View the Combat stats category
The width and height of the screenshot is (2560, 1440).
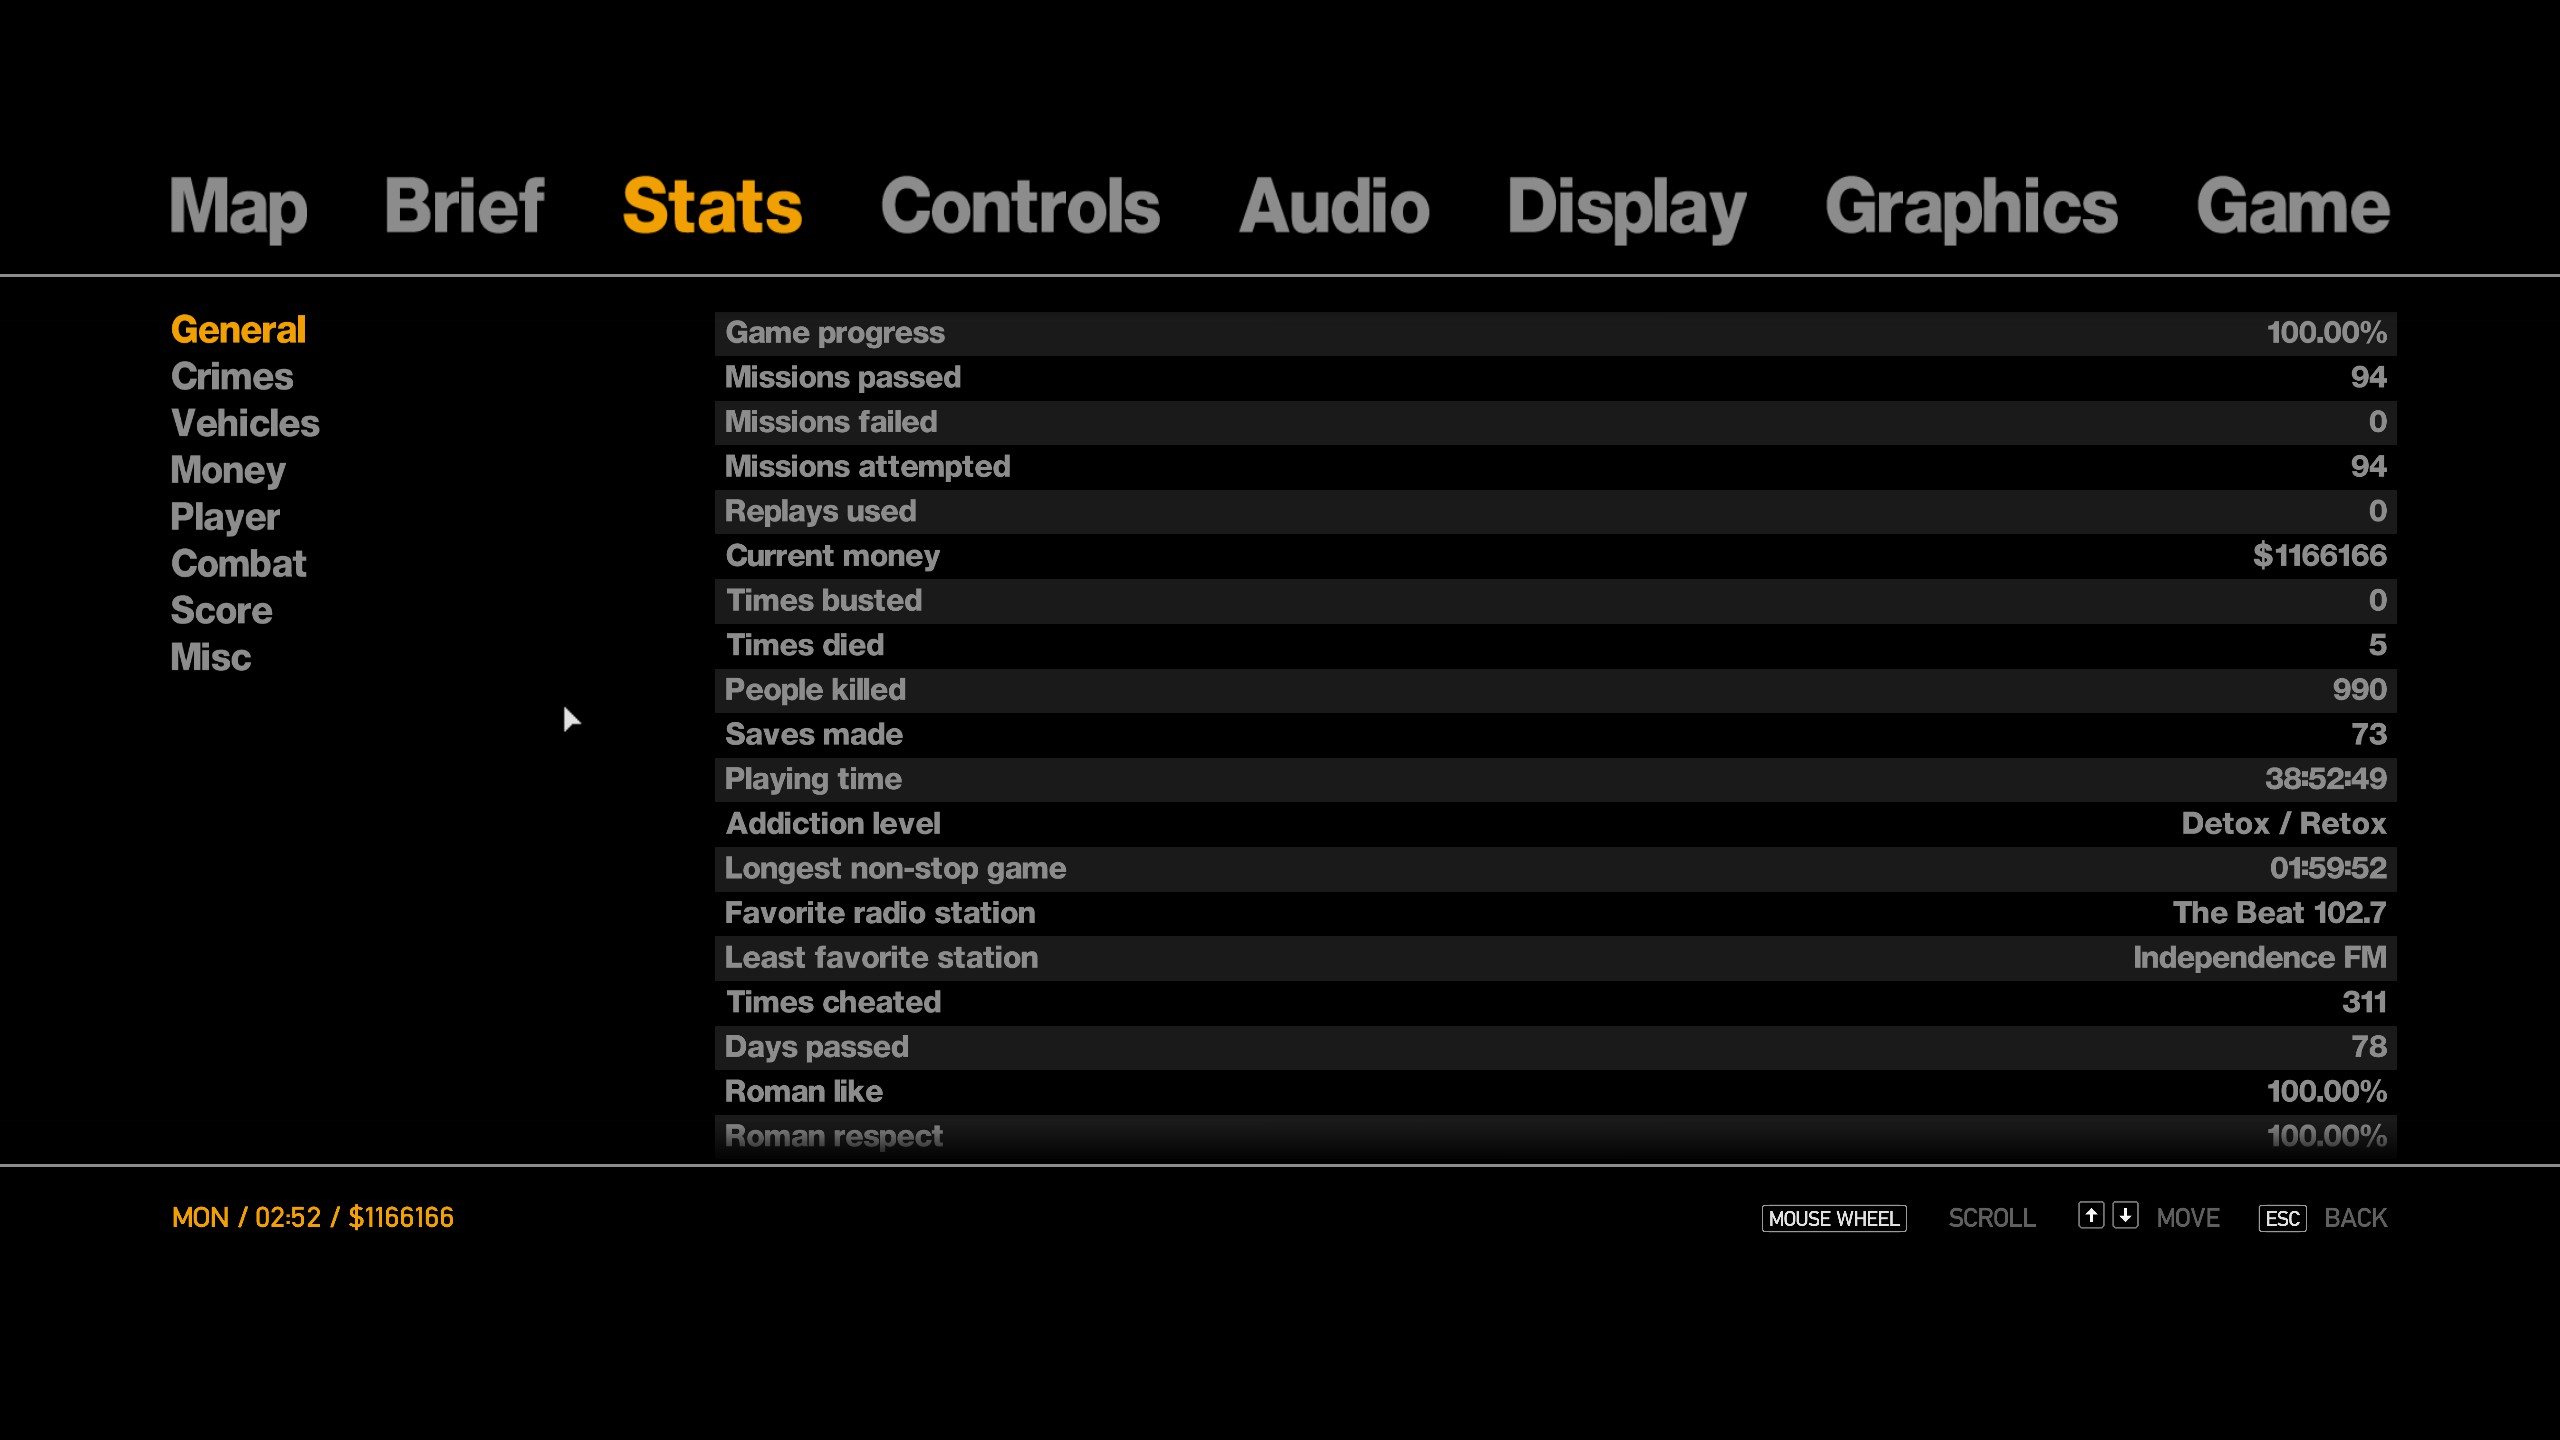(x=238, y=564)
